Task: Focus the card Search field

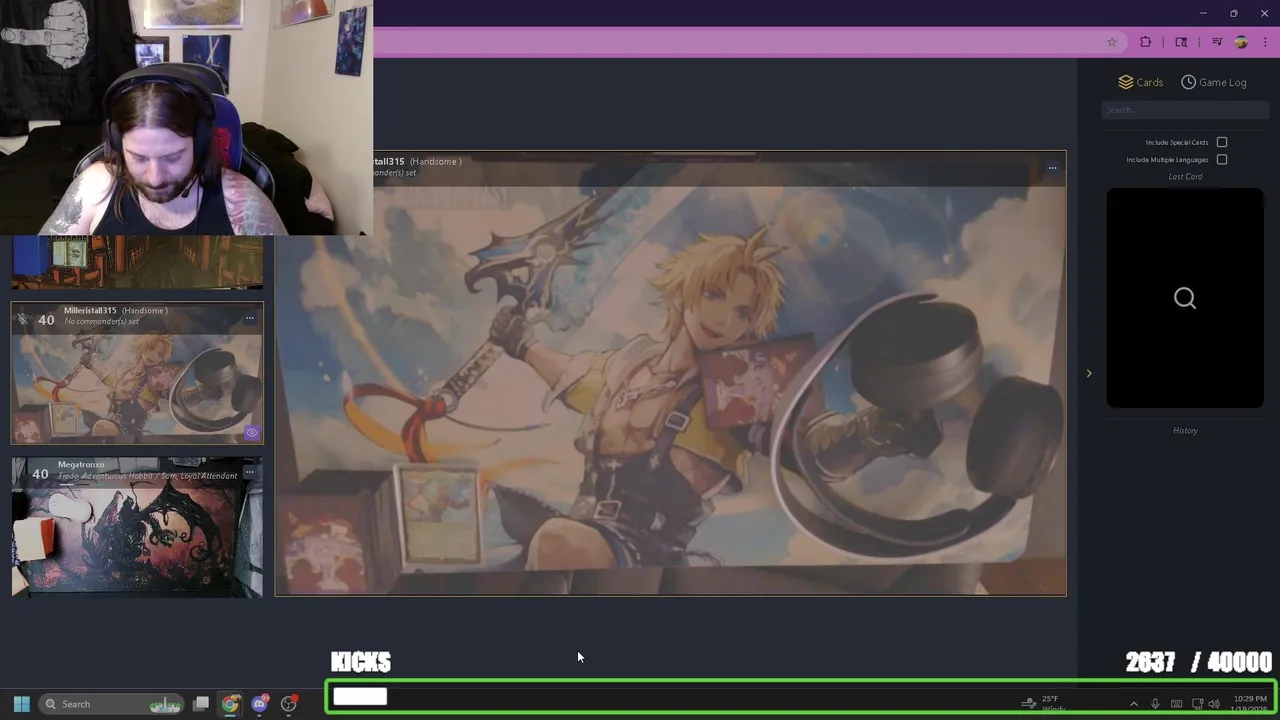Action: tap(1185, 110)
